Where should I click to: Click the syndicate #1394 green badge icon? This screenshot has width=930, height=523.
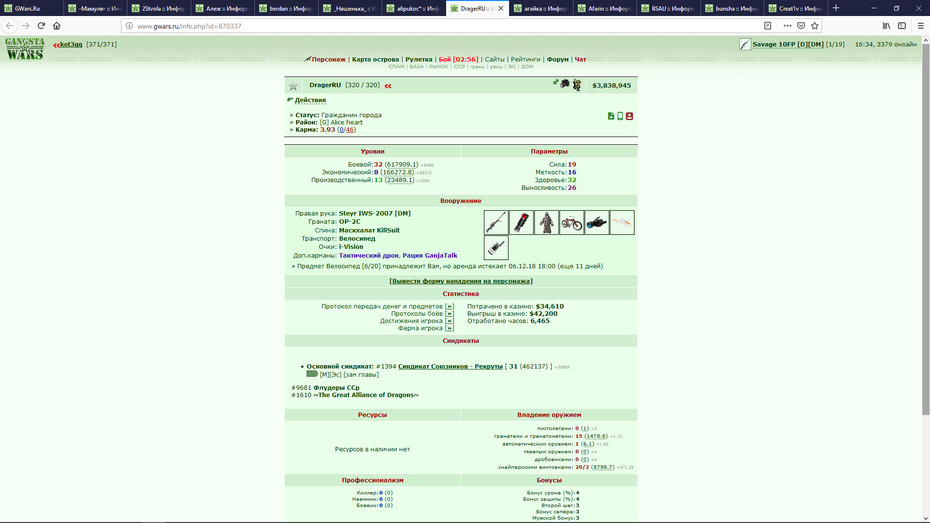tap(312, 374)
